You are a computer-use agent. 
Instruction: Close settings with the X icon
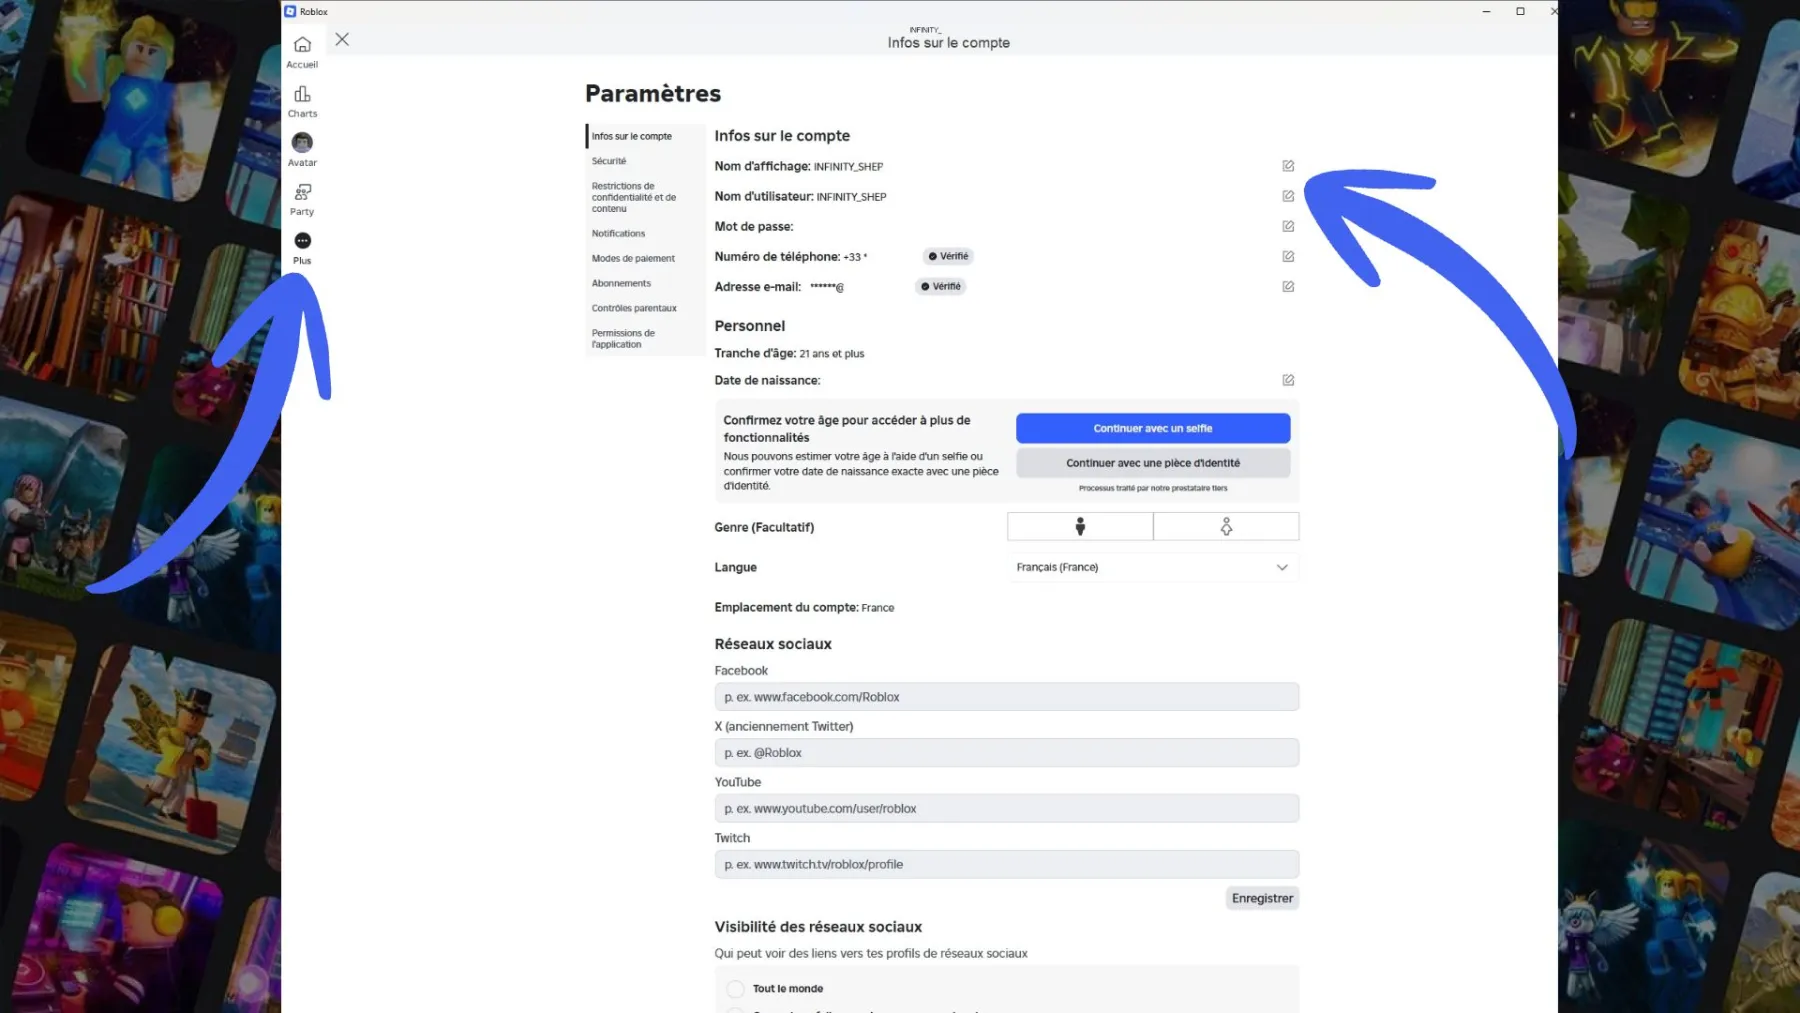tap(342, 40)
